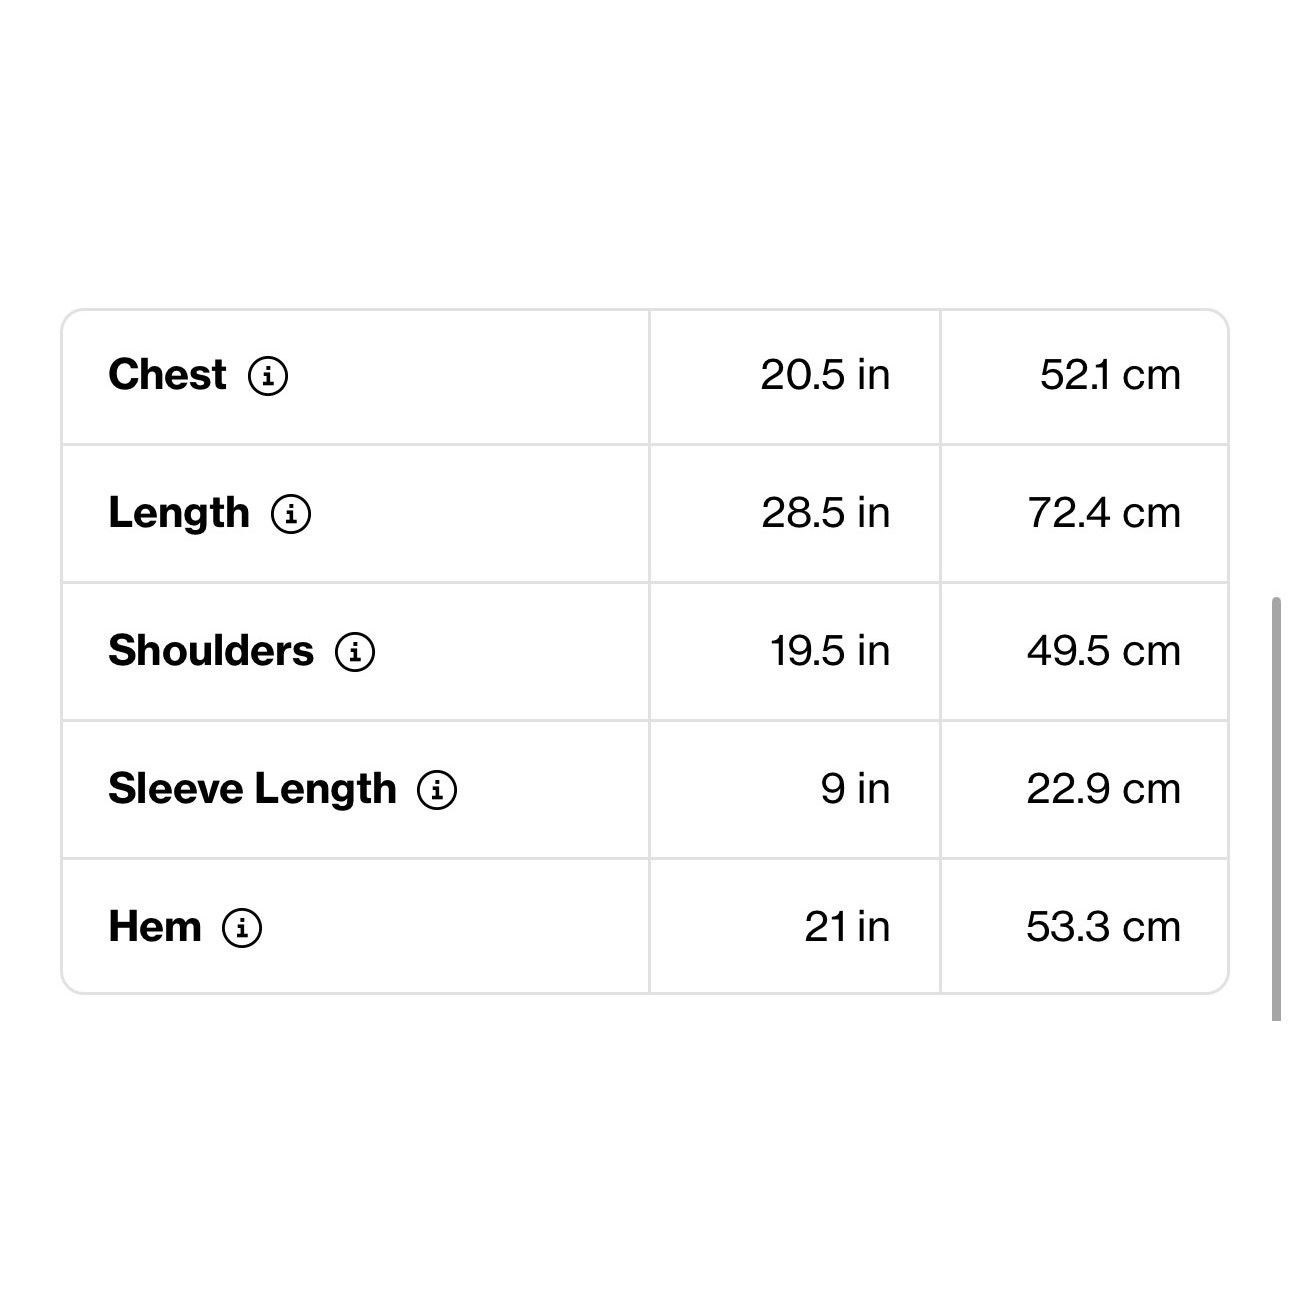The width and height of the screenshot is (1290, 1290).
Task: Click the 19.5 in shoulders value
Action: tap(830, 651)
